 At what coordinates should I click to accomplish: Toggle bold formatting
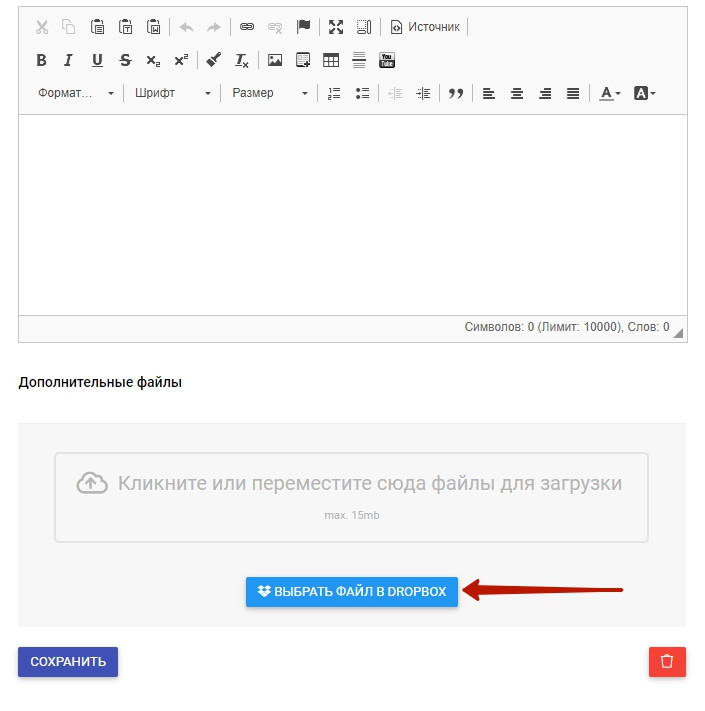tap(41, 60)
